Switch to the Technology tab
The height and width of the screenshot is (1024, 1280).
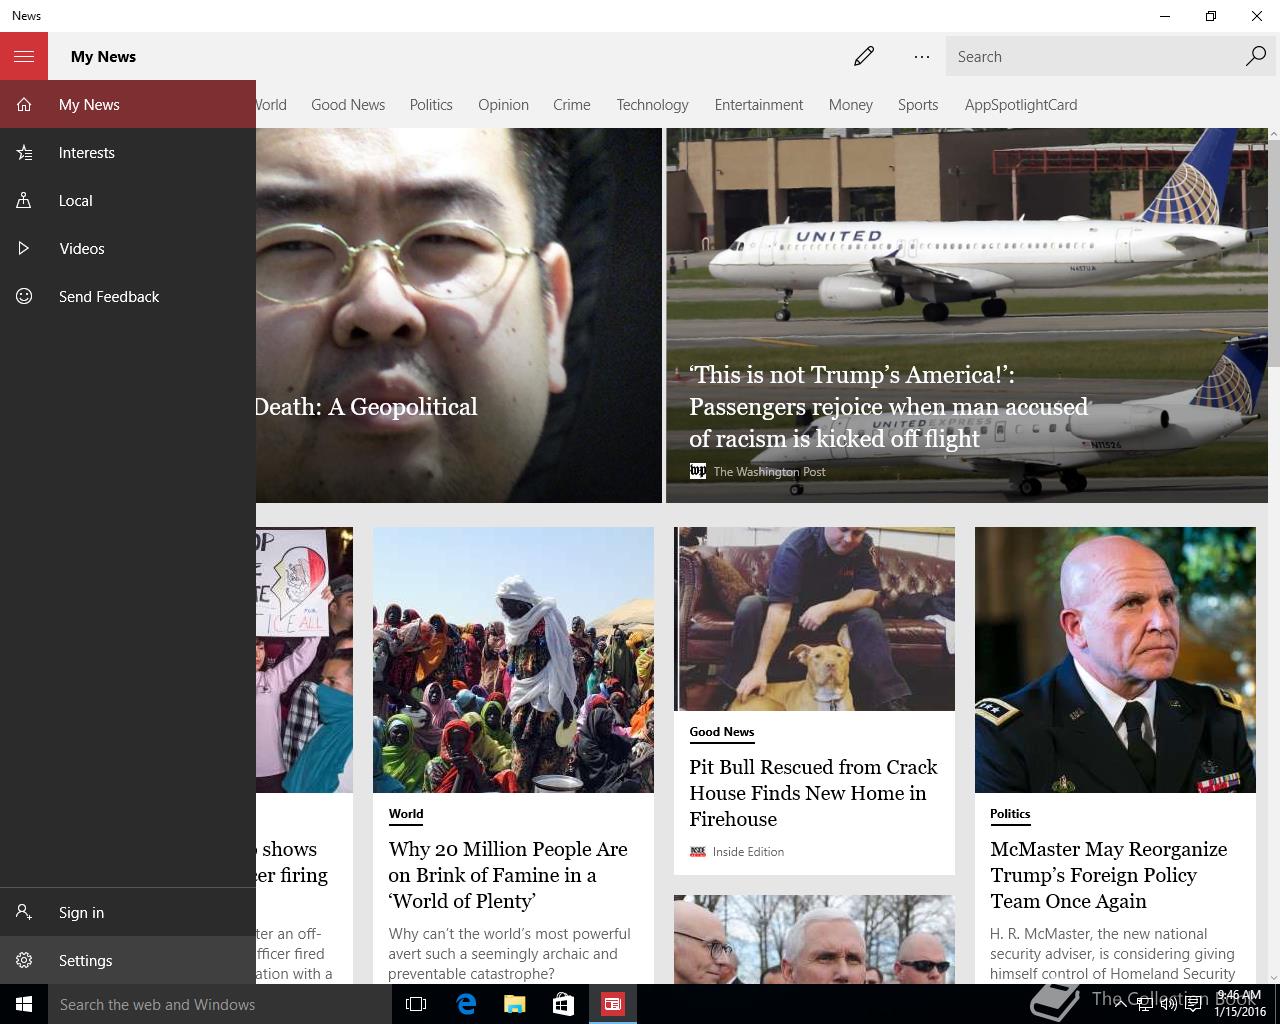(x=652, y=104)
